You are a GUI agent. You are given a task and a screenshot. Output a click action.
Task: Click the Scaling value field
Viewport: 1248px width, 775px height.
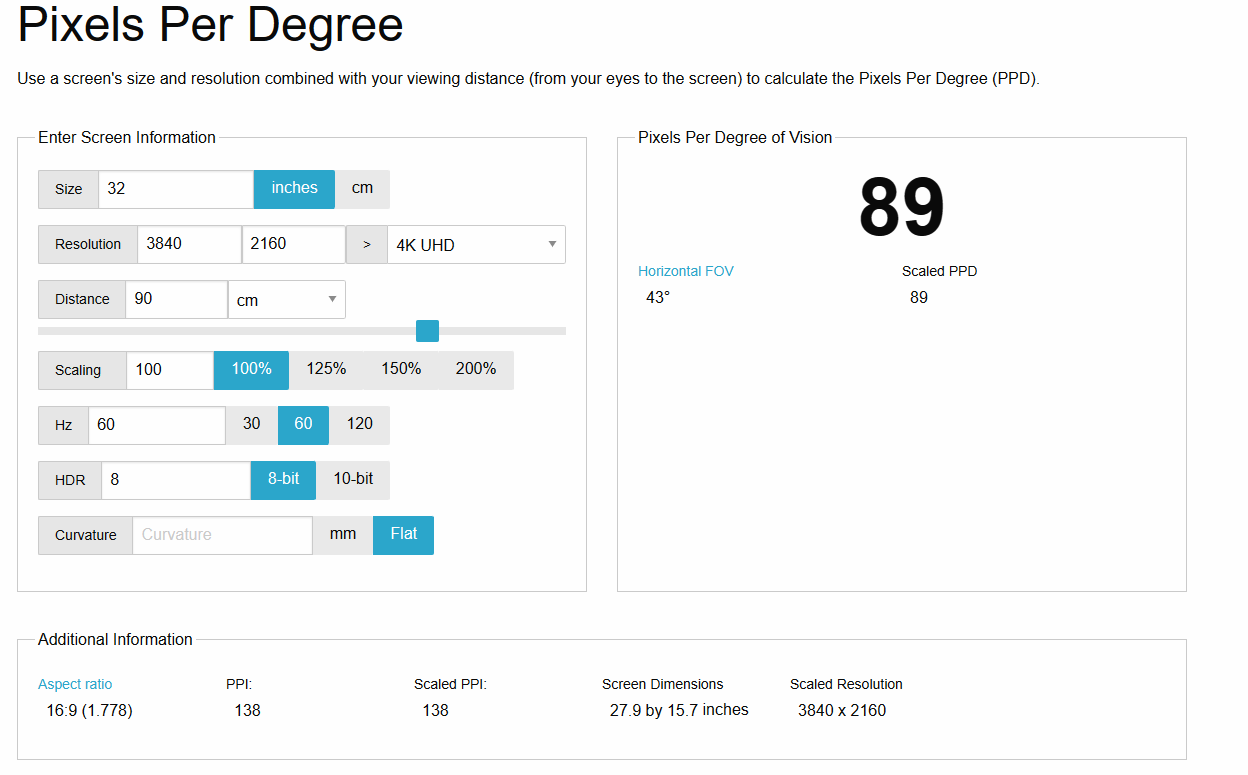click(x=170, y=370)
